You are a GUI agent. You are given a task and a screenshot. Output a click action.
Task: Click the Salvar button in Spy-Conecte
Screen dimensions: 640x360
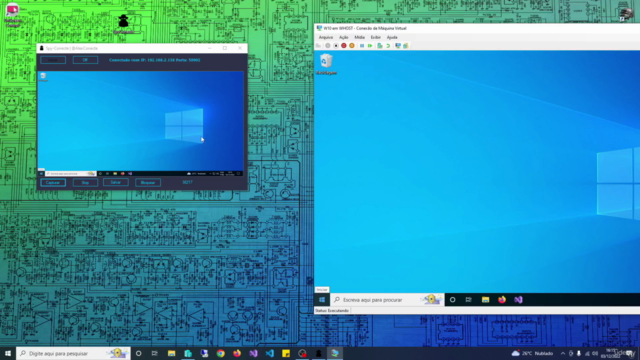coord(116,182)
